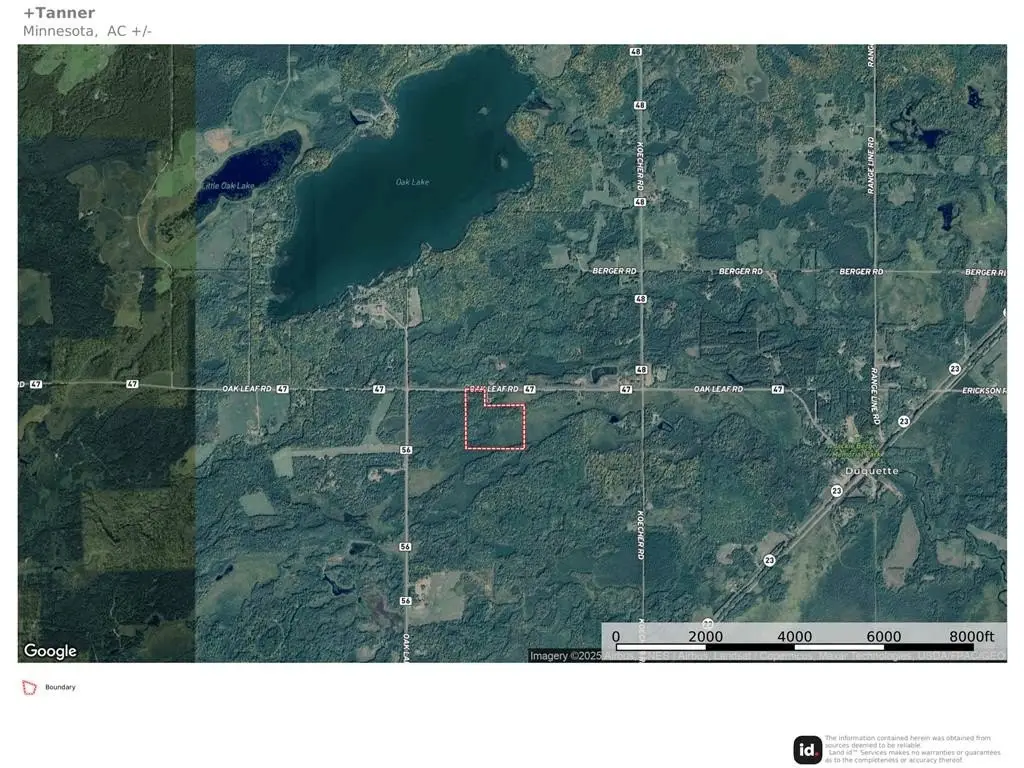
Task: Click the Berger Rd label at far right
Action: pyautogui.click(x=985, y=272)
